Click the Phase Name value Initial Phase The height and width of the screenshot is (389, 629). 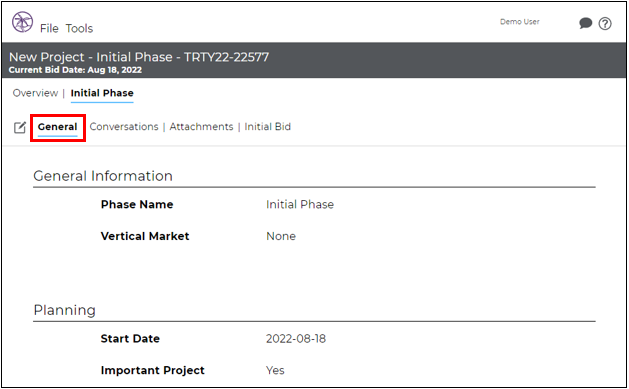[x=300, y=205]
